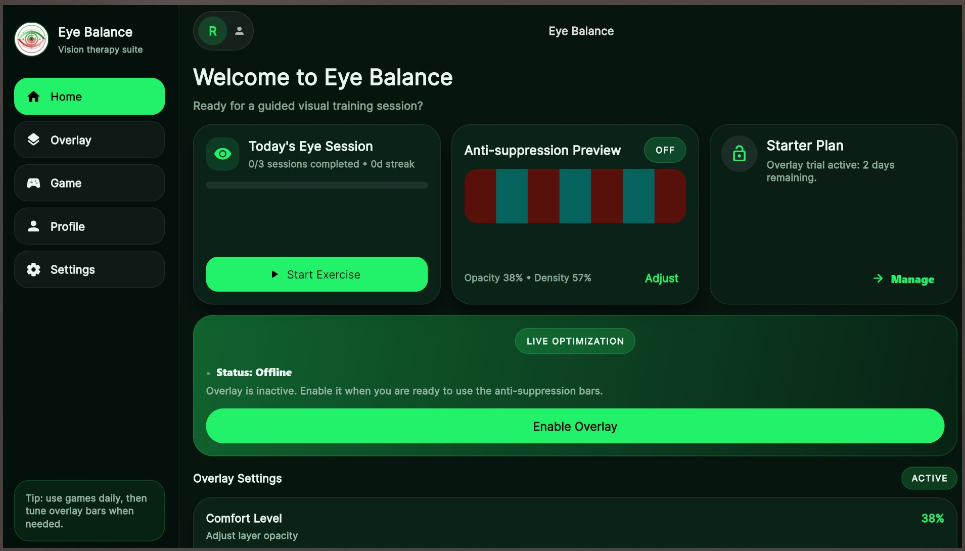Image resolution: width=965 pixels, height=551 pixels.
Task: Click the eye icon on Today's Eye Session
Action: point(222,154)
